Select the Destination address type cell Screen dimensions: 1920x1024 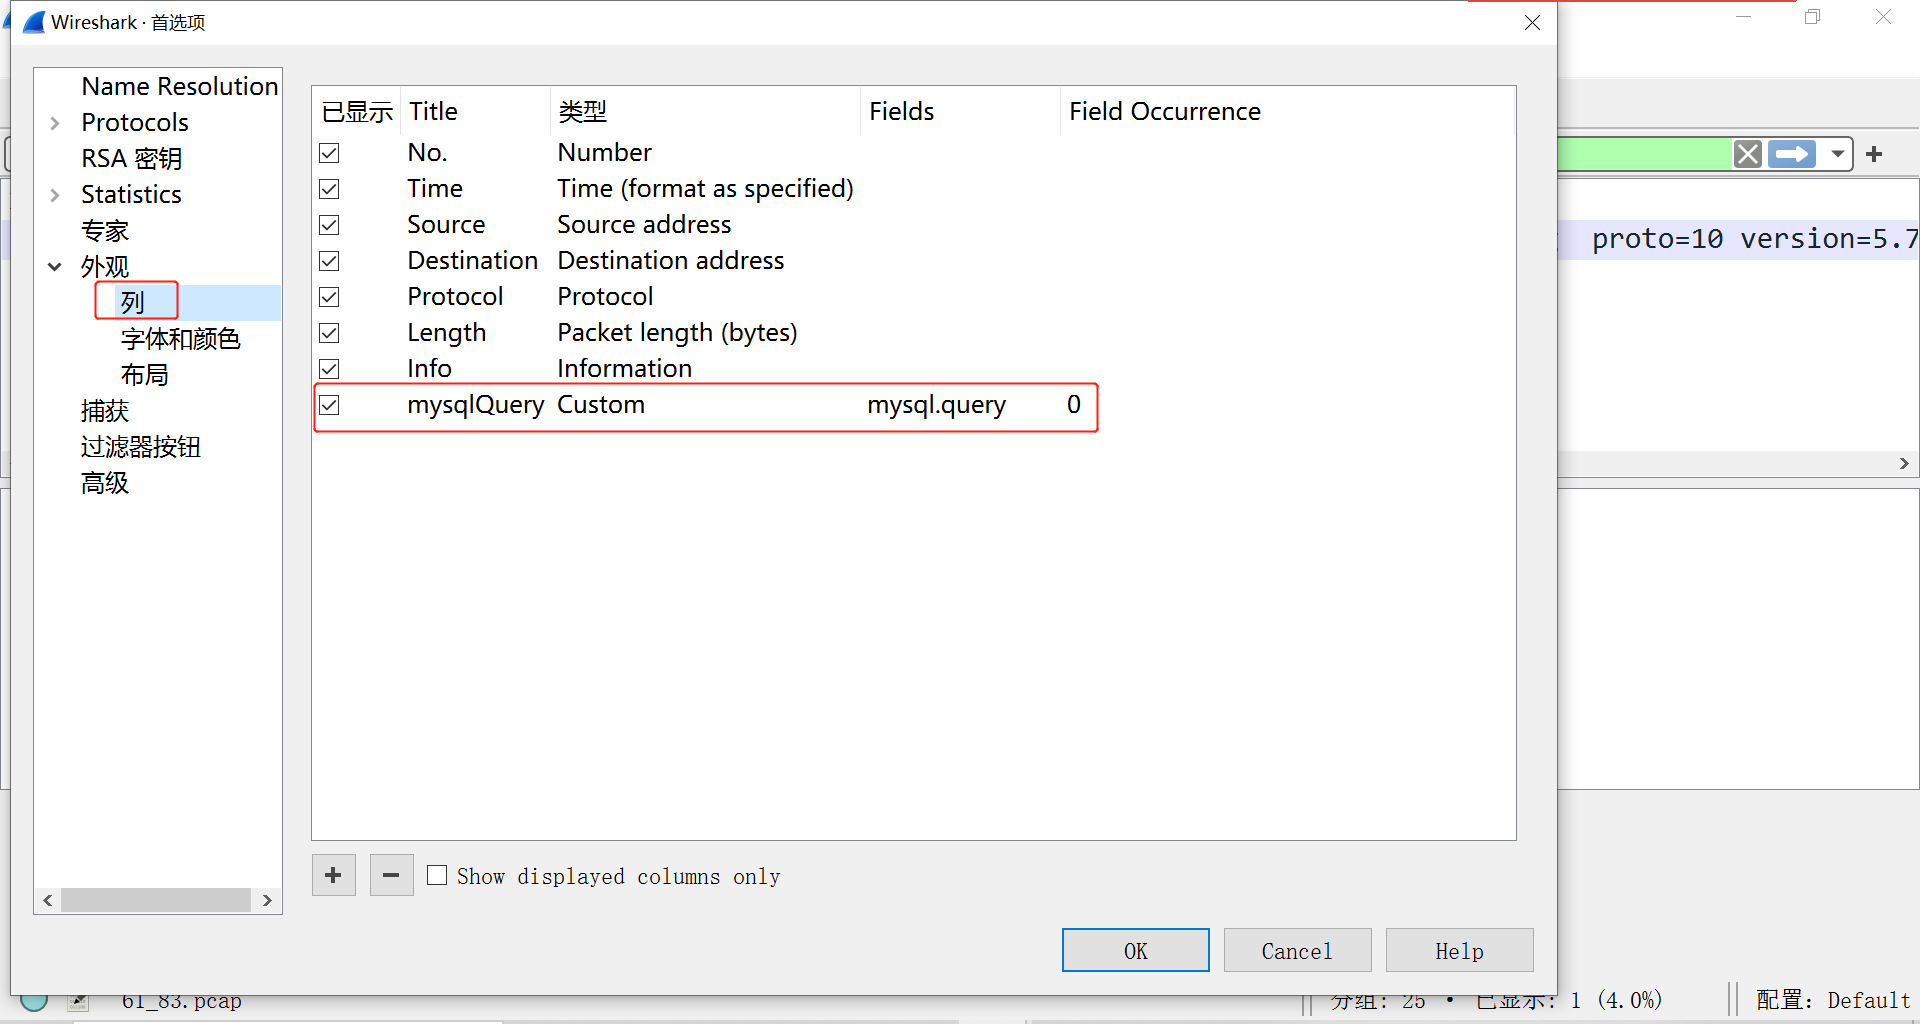[671, 261]
